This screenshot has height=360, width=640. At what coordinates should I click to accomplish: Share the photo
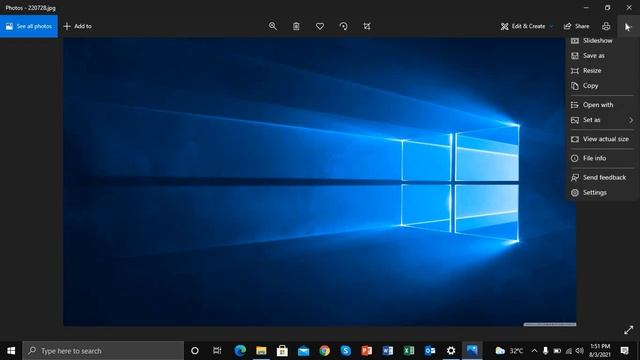coord(576,26)
